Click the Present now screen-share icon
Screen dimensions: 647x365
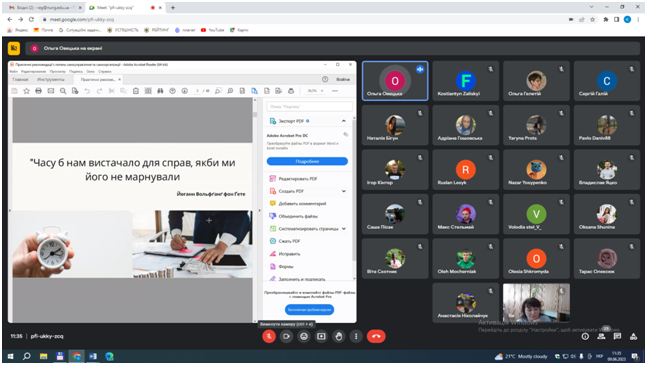pyautogui.click(x=321, y=337)
